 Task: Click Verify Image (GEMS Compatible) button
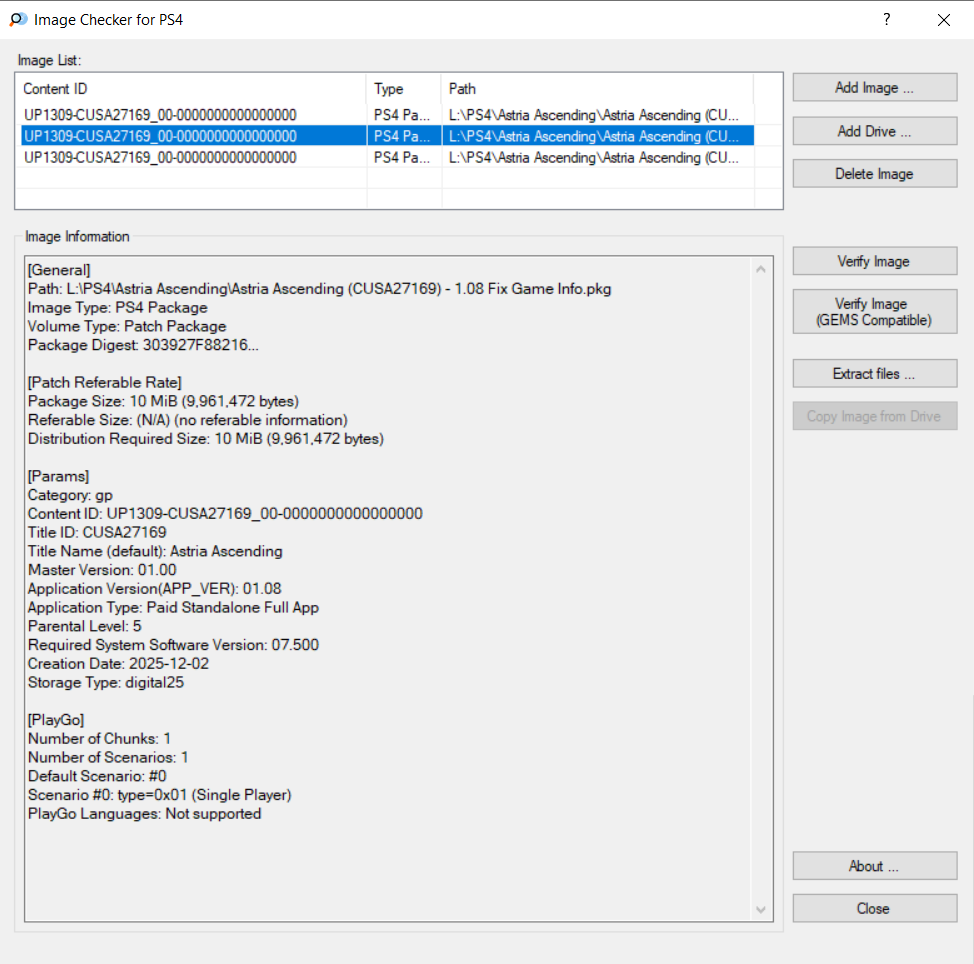[874, 312]
